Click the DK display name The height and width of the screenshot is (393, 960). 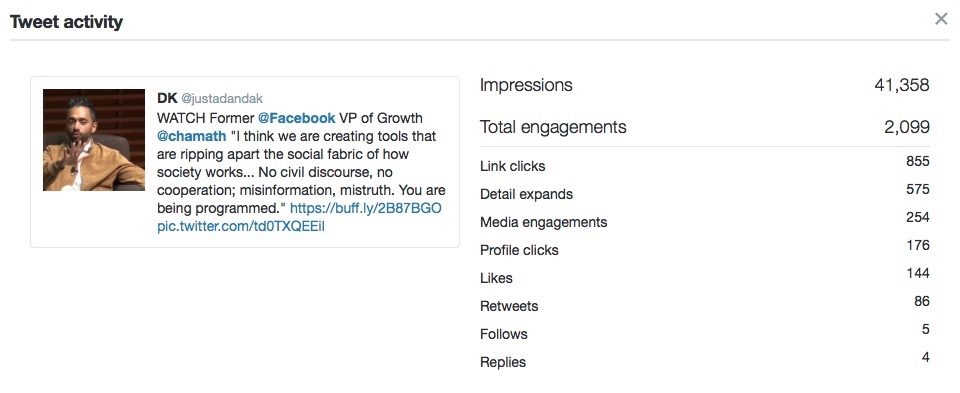167,98
